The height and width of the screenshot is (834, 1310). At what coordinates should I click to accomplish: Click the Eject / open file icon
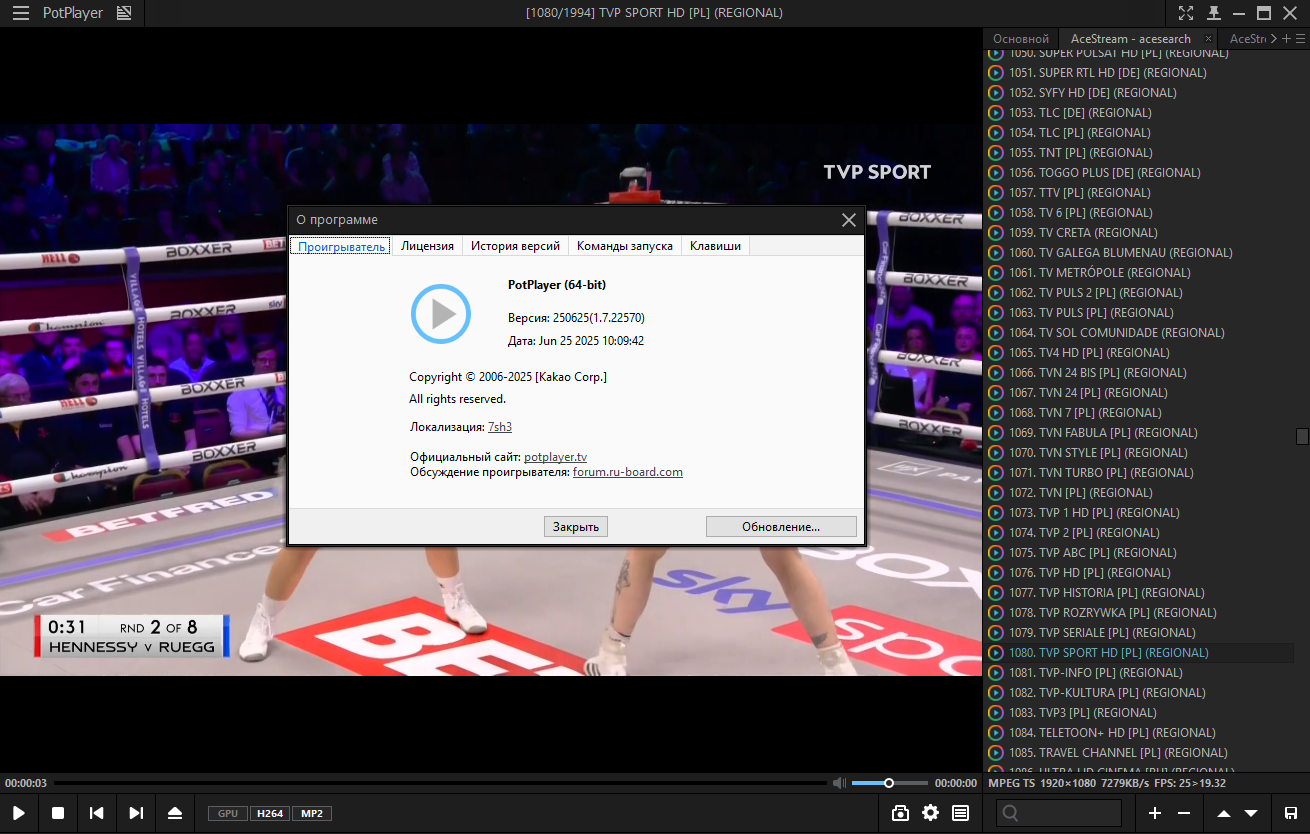coord(175,813)
